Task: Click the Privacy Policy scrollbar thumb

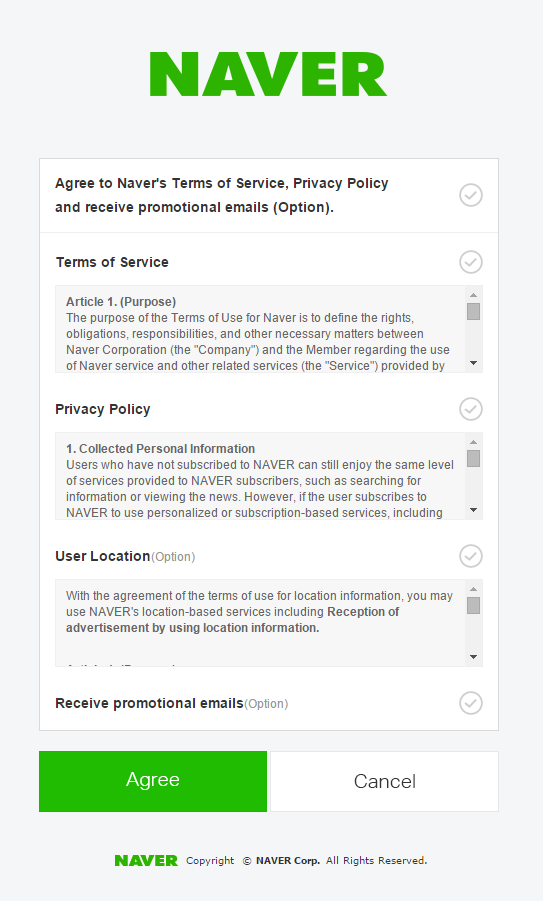Action: click(473, 459)
